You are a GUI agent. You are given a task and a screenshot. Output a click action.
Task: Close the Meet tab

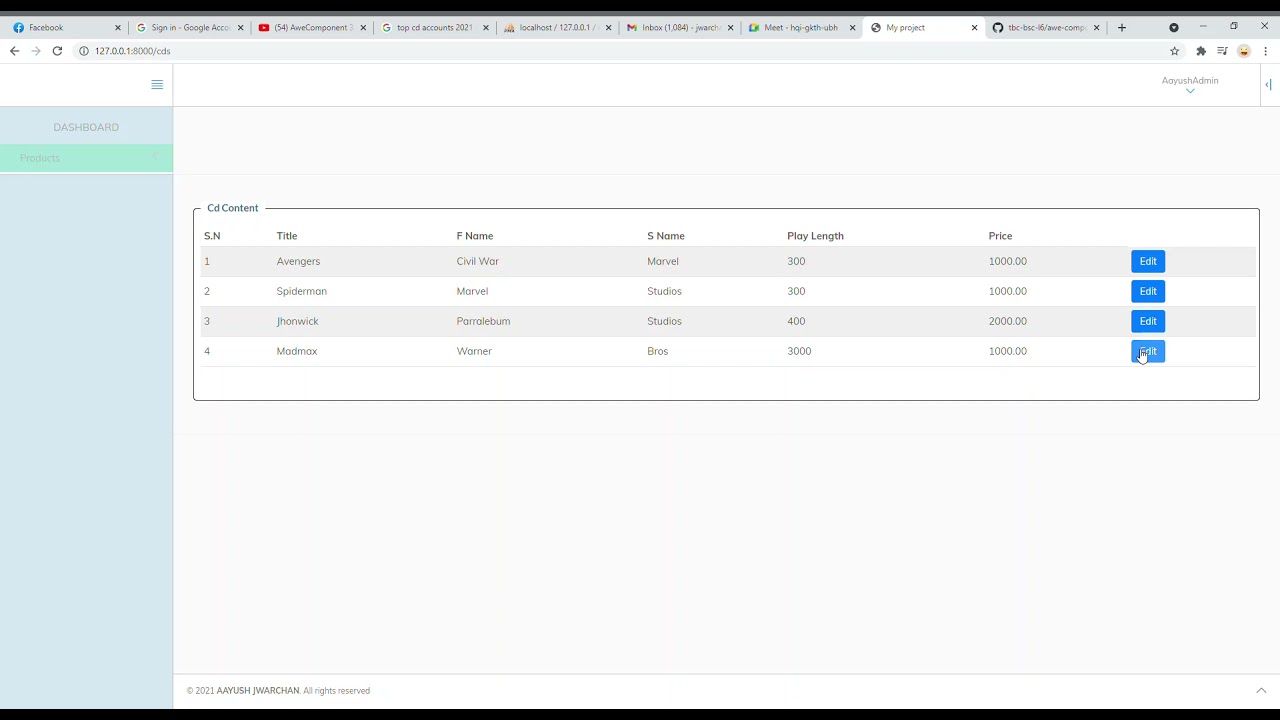pos(852,28)
